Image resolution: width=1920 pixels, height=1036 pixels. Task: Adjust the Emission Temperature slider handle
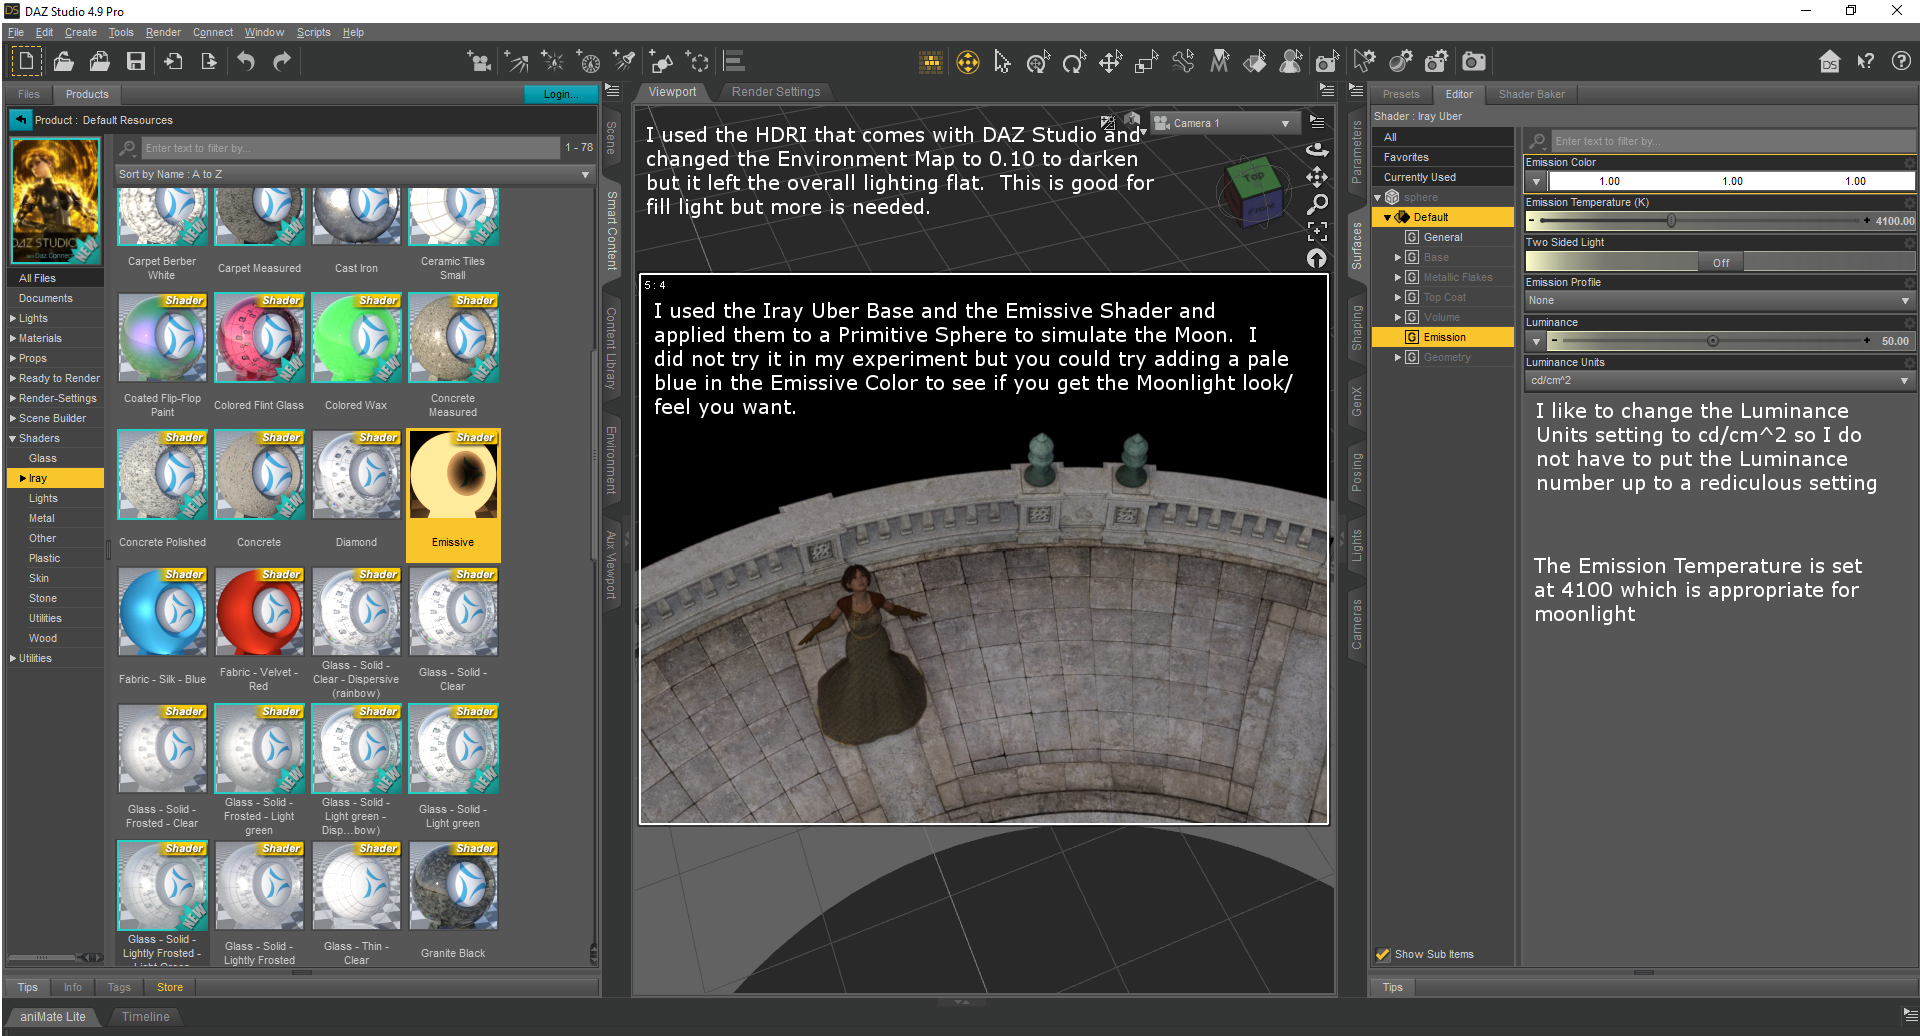(1671, 221)
